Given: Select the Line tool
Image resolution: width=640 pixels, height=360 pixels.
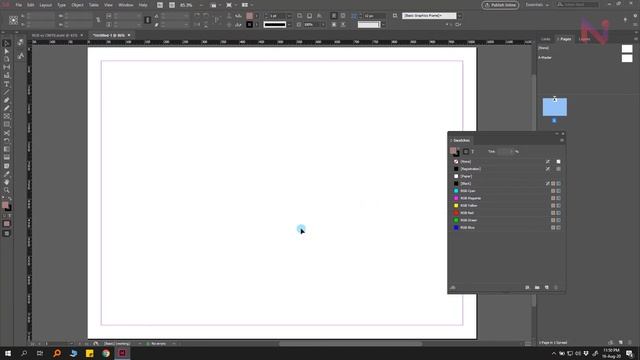Looking at the screenshot, I should pyautogui.click(x=7, y=92).
